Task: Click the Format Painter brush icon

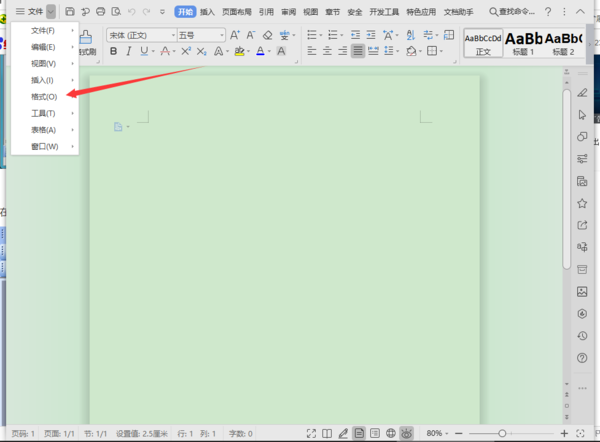Action: (86, 38)
